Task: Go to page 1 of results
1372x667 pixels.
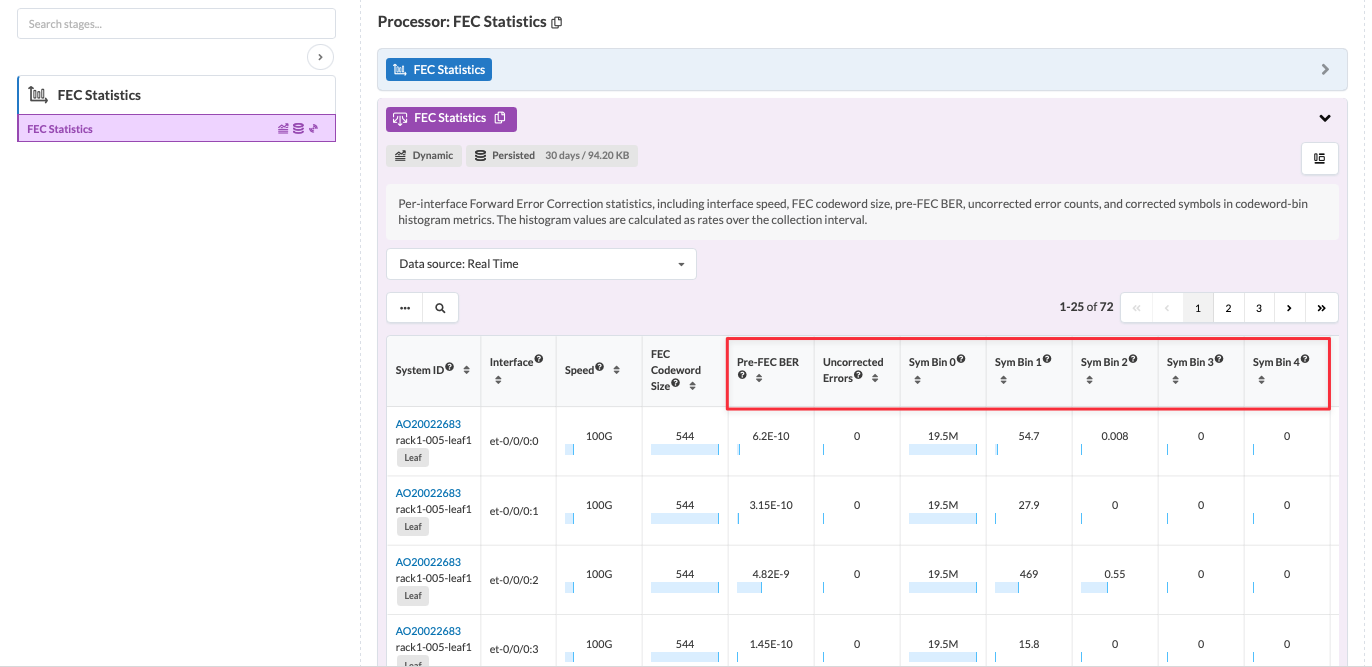Action: click(x=1197, y=308)
